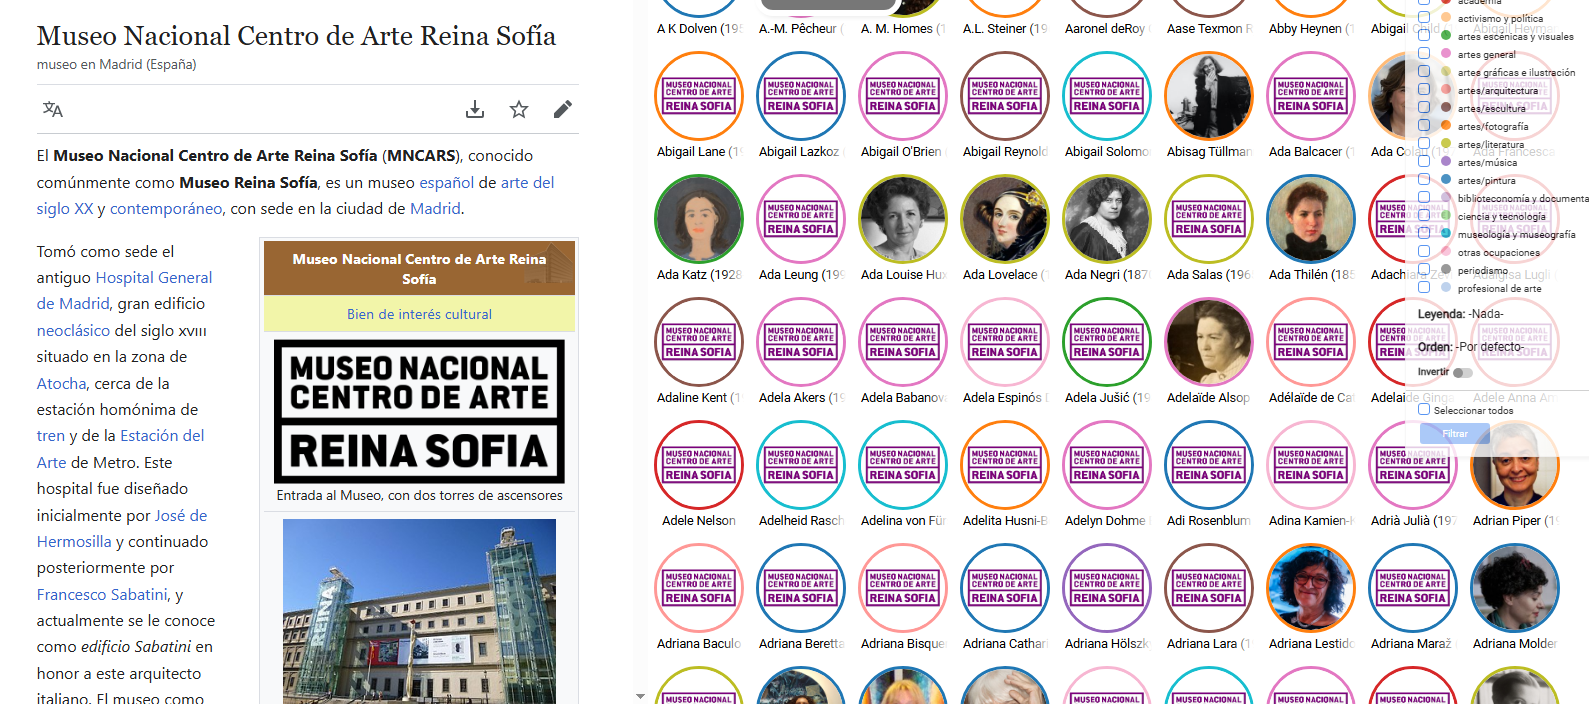Open Abigail Lazkoz's logo avatar
The image size is (1589, 704).
coord(801,96)
